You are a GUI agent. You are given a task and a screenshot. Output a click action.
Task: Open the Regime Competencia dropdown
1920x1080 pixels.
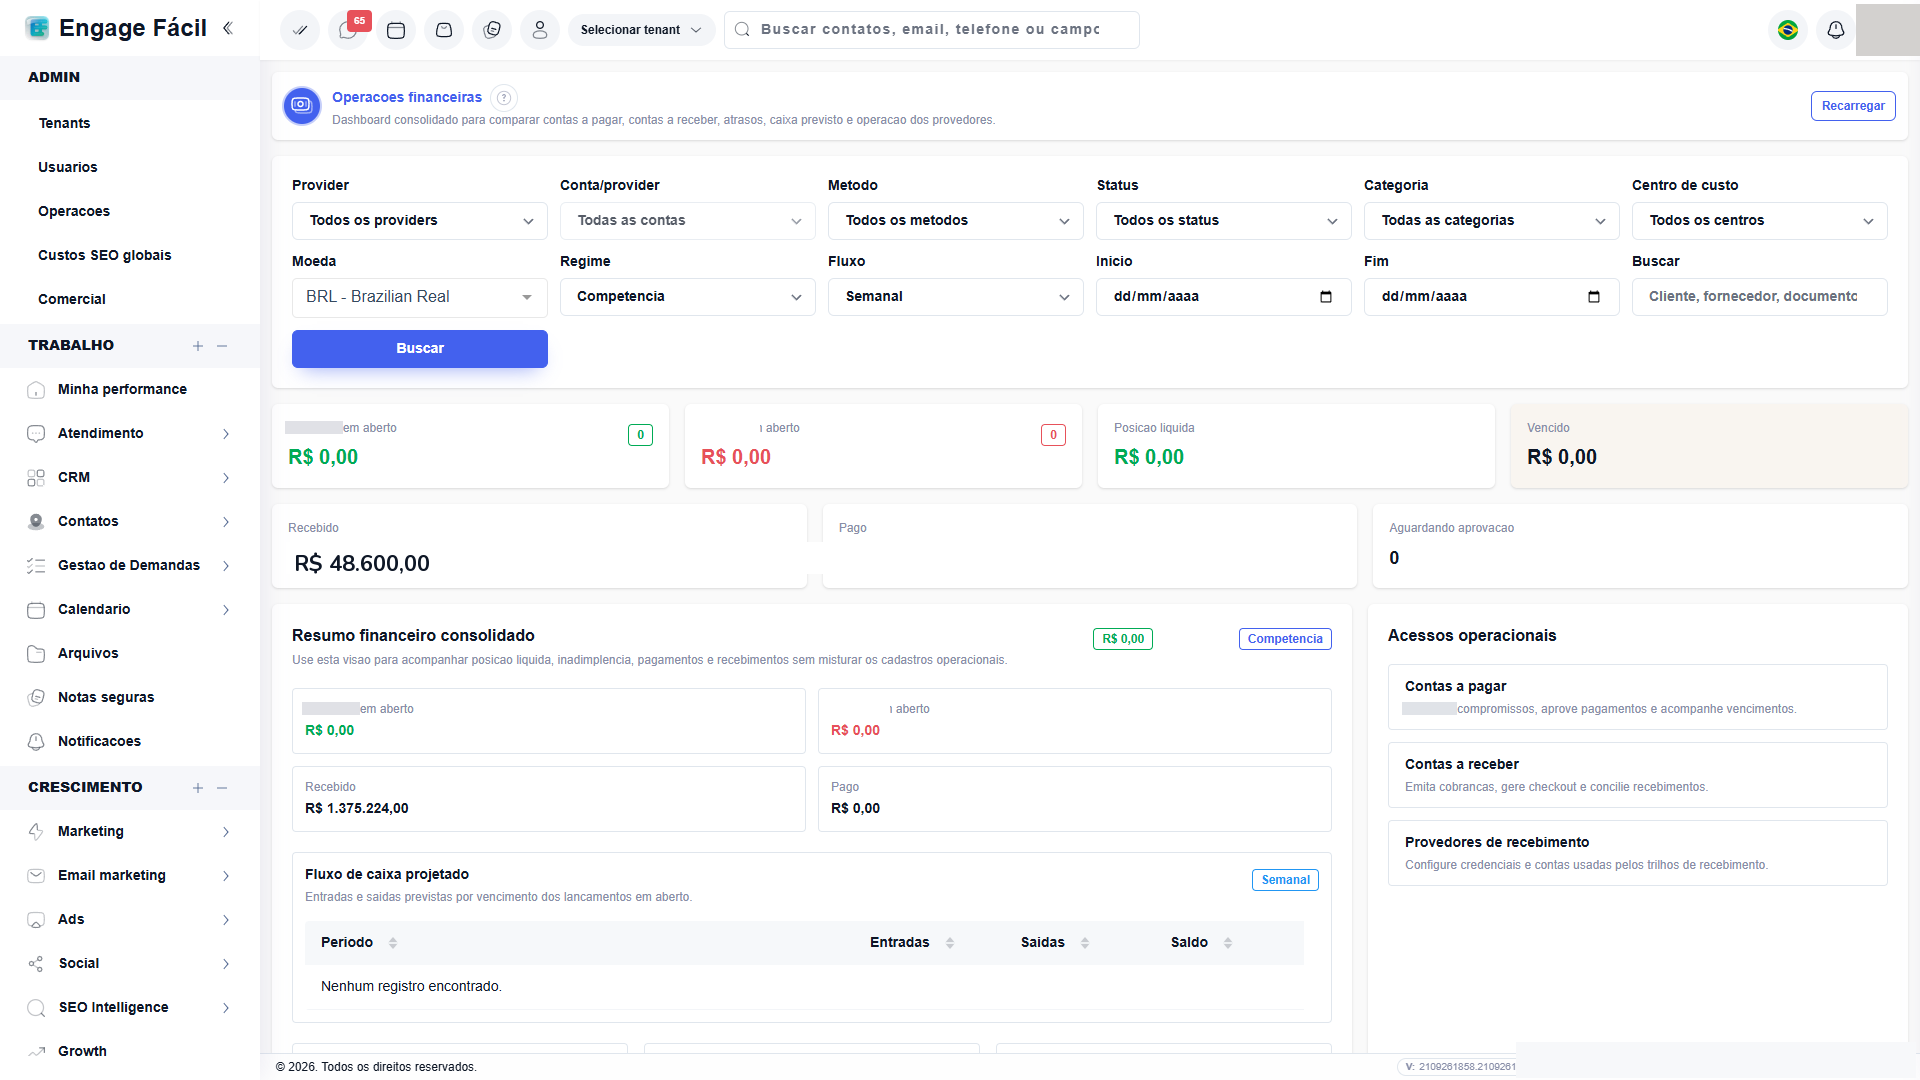688,297
